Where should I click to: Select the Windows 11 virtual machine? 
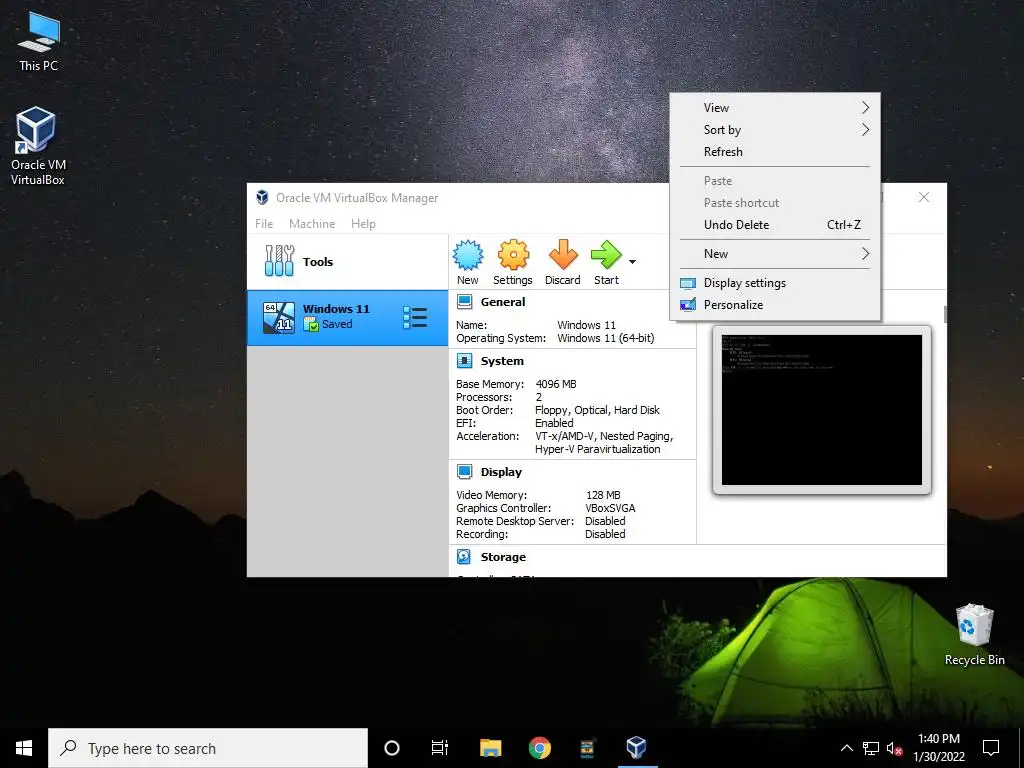coord(347,318)
